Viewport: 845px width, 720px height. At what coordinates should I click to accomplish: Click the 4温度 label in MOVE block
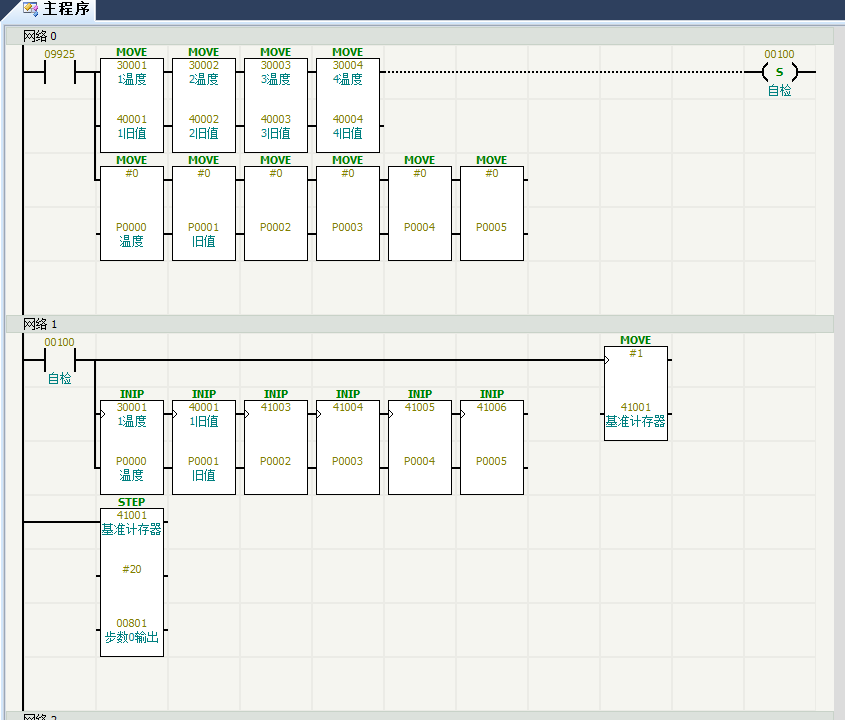tap(348, 79)
